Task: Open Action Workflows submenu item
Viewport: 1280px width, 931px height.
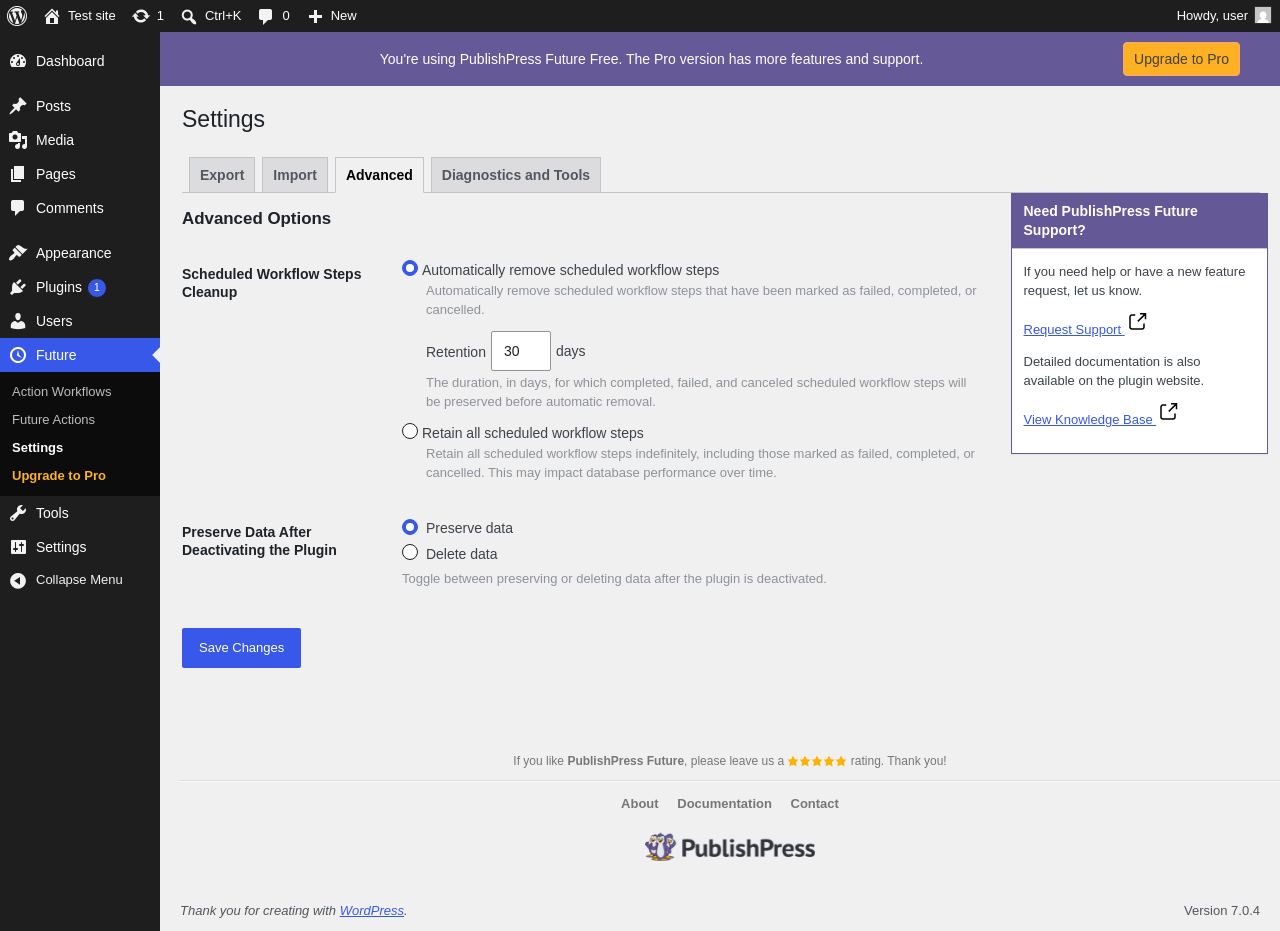Action: [62, 391]
